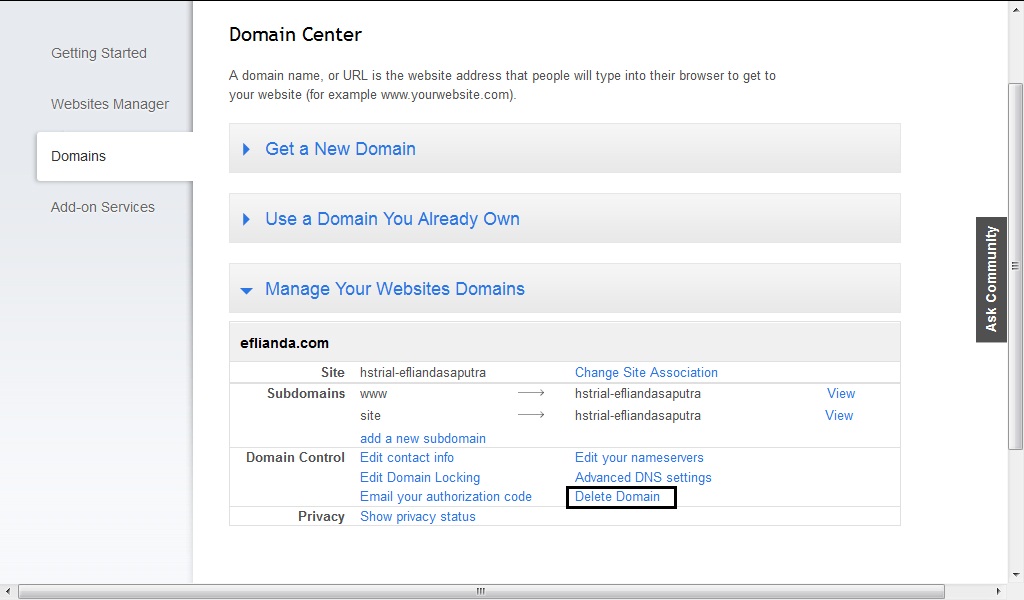Edit contact info for the domain
Image resolution: width=1024 pixels, height=600 pixels.
pyautogui.click(x=407, y=457)
